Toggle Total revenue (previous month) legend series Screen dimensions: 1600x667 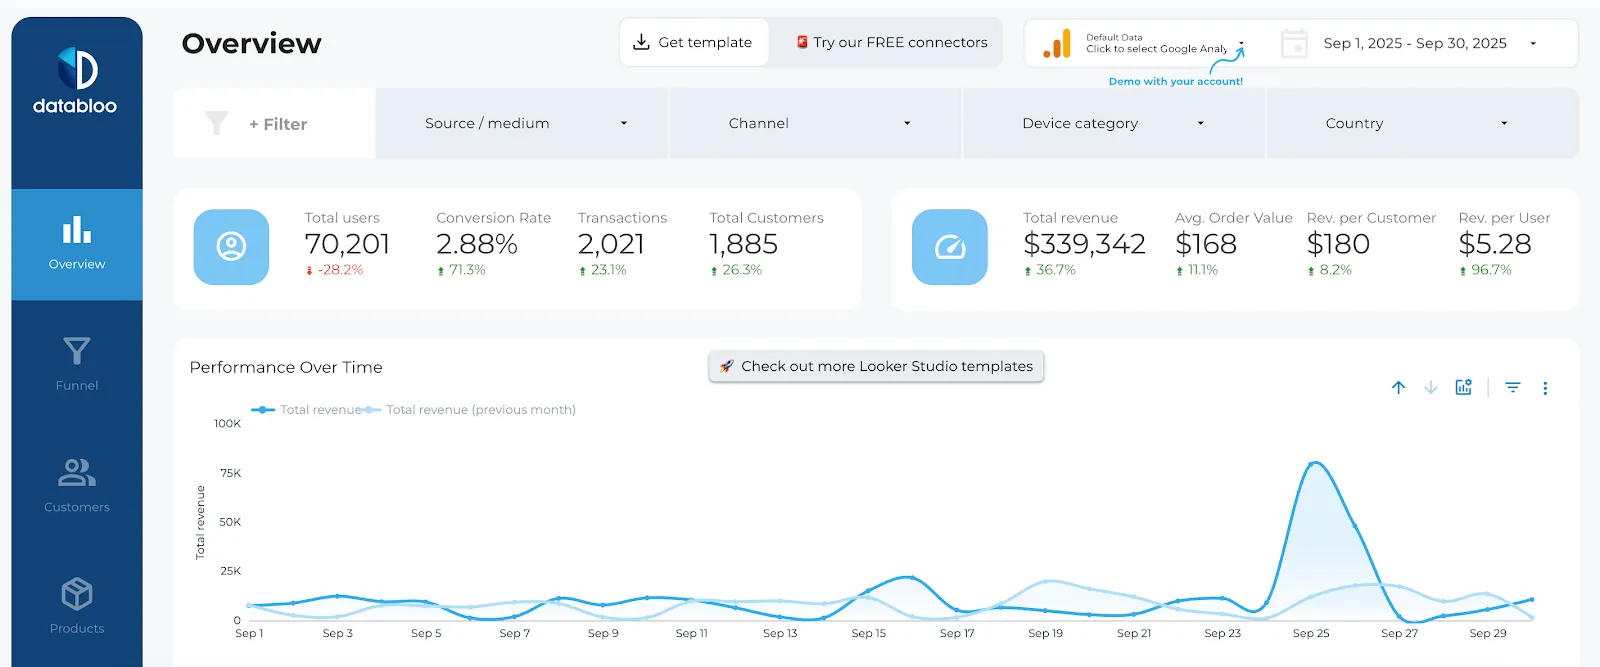pos(469,410)
